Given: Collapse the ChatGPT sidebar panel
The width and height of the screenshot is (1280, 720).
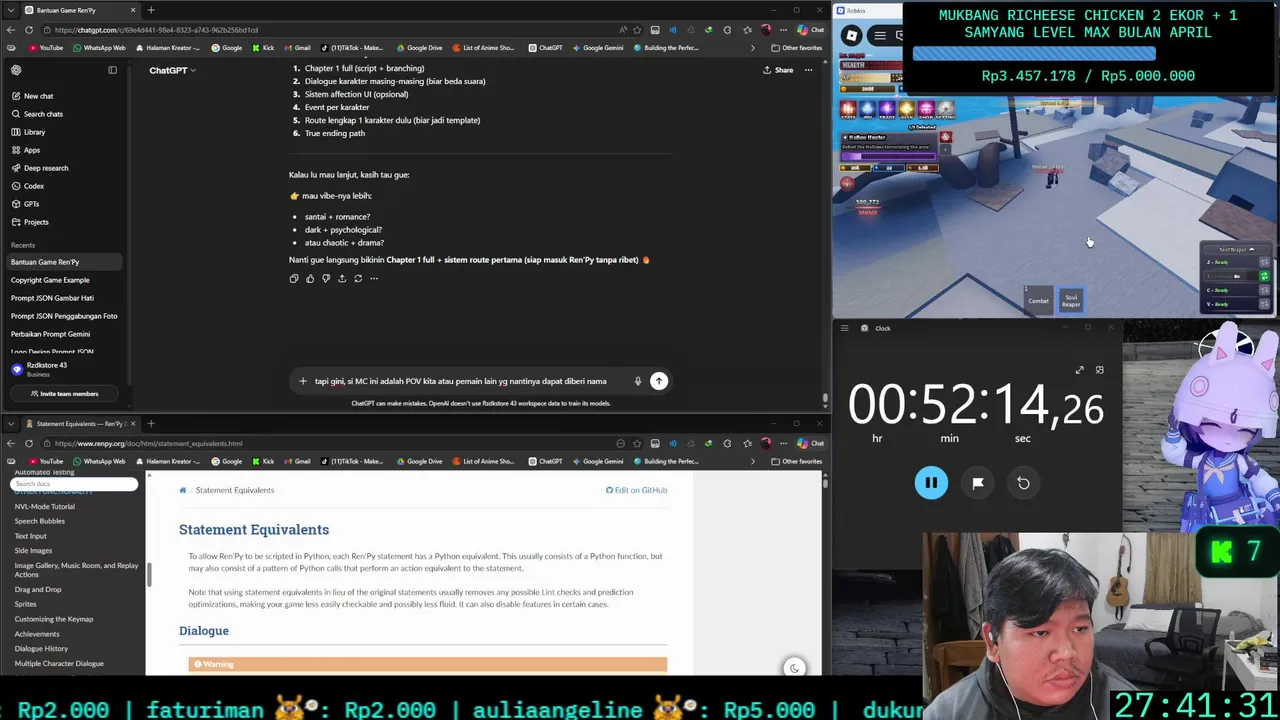Looking at the screenshot, I should (112, 70).
